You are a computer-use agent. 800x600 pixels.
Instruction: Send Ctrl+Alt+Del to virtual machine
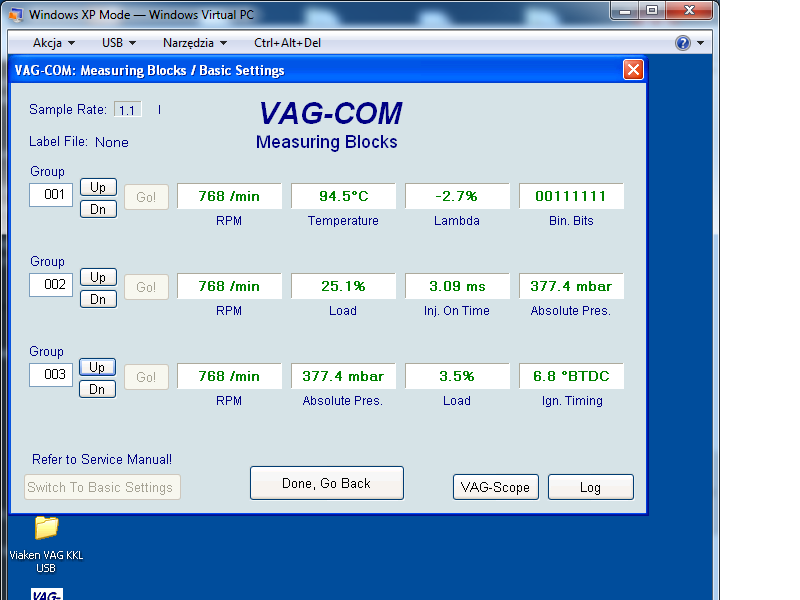click(x=287, y=43)
